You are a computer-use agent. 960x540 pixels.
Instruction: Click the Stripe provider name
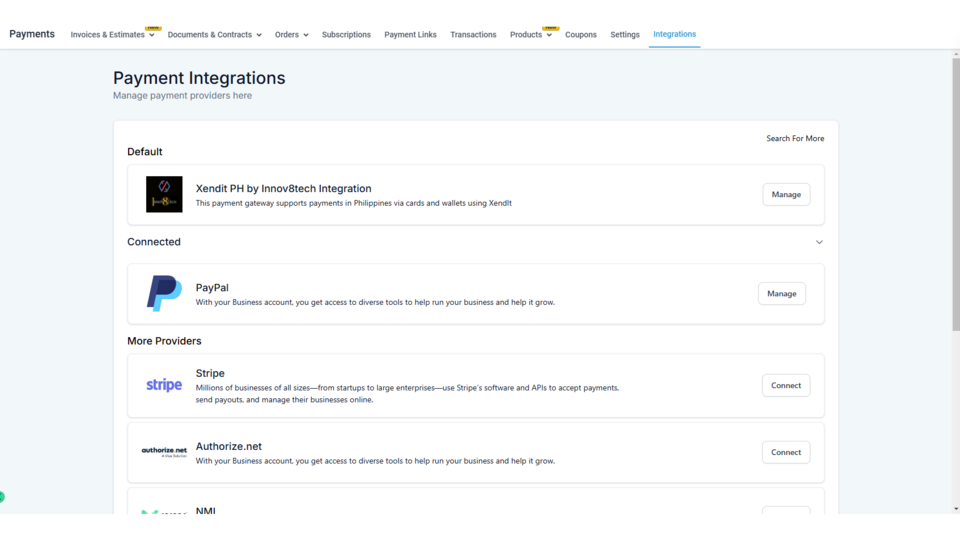[x=210, y=373]
